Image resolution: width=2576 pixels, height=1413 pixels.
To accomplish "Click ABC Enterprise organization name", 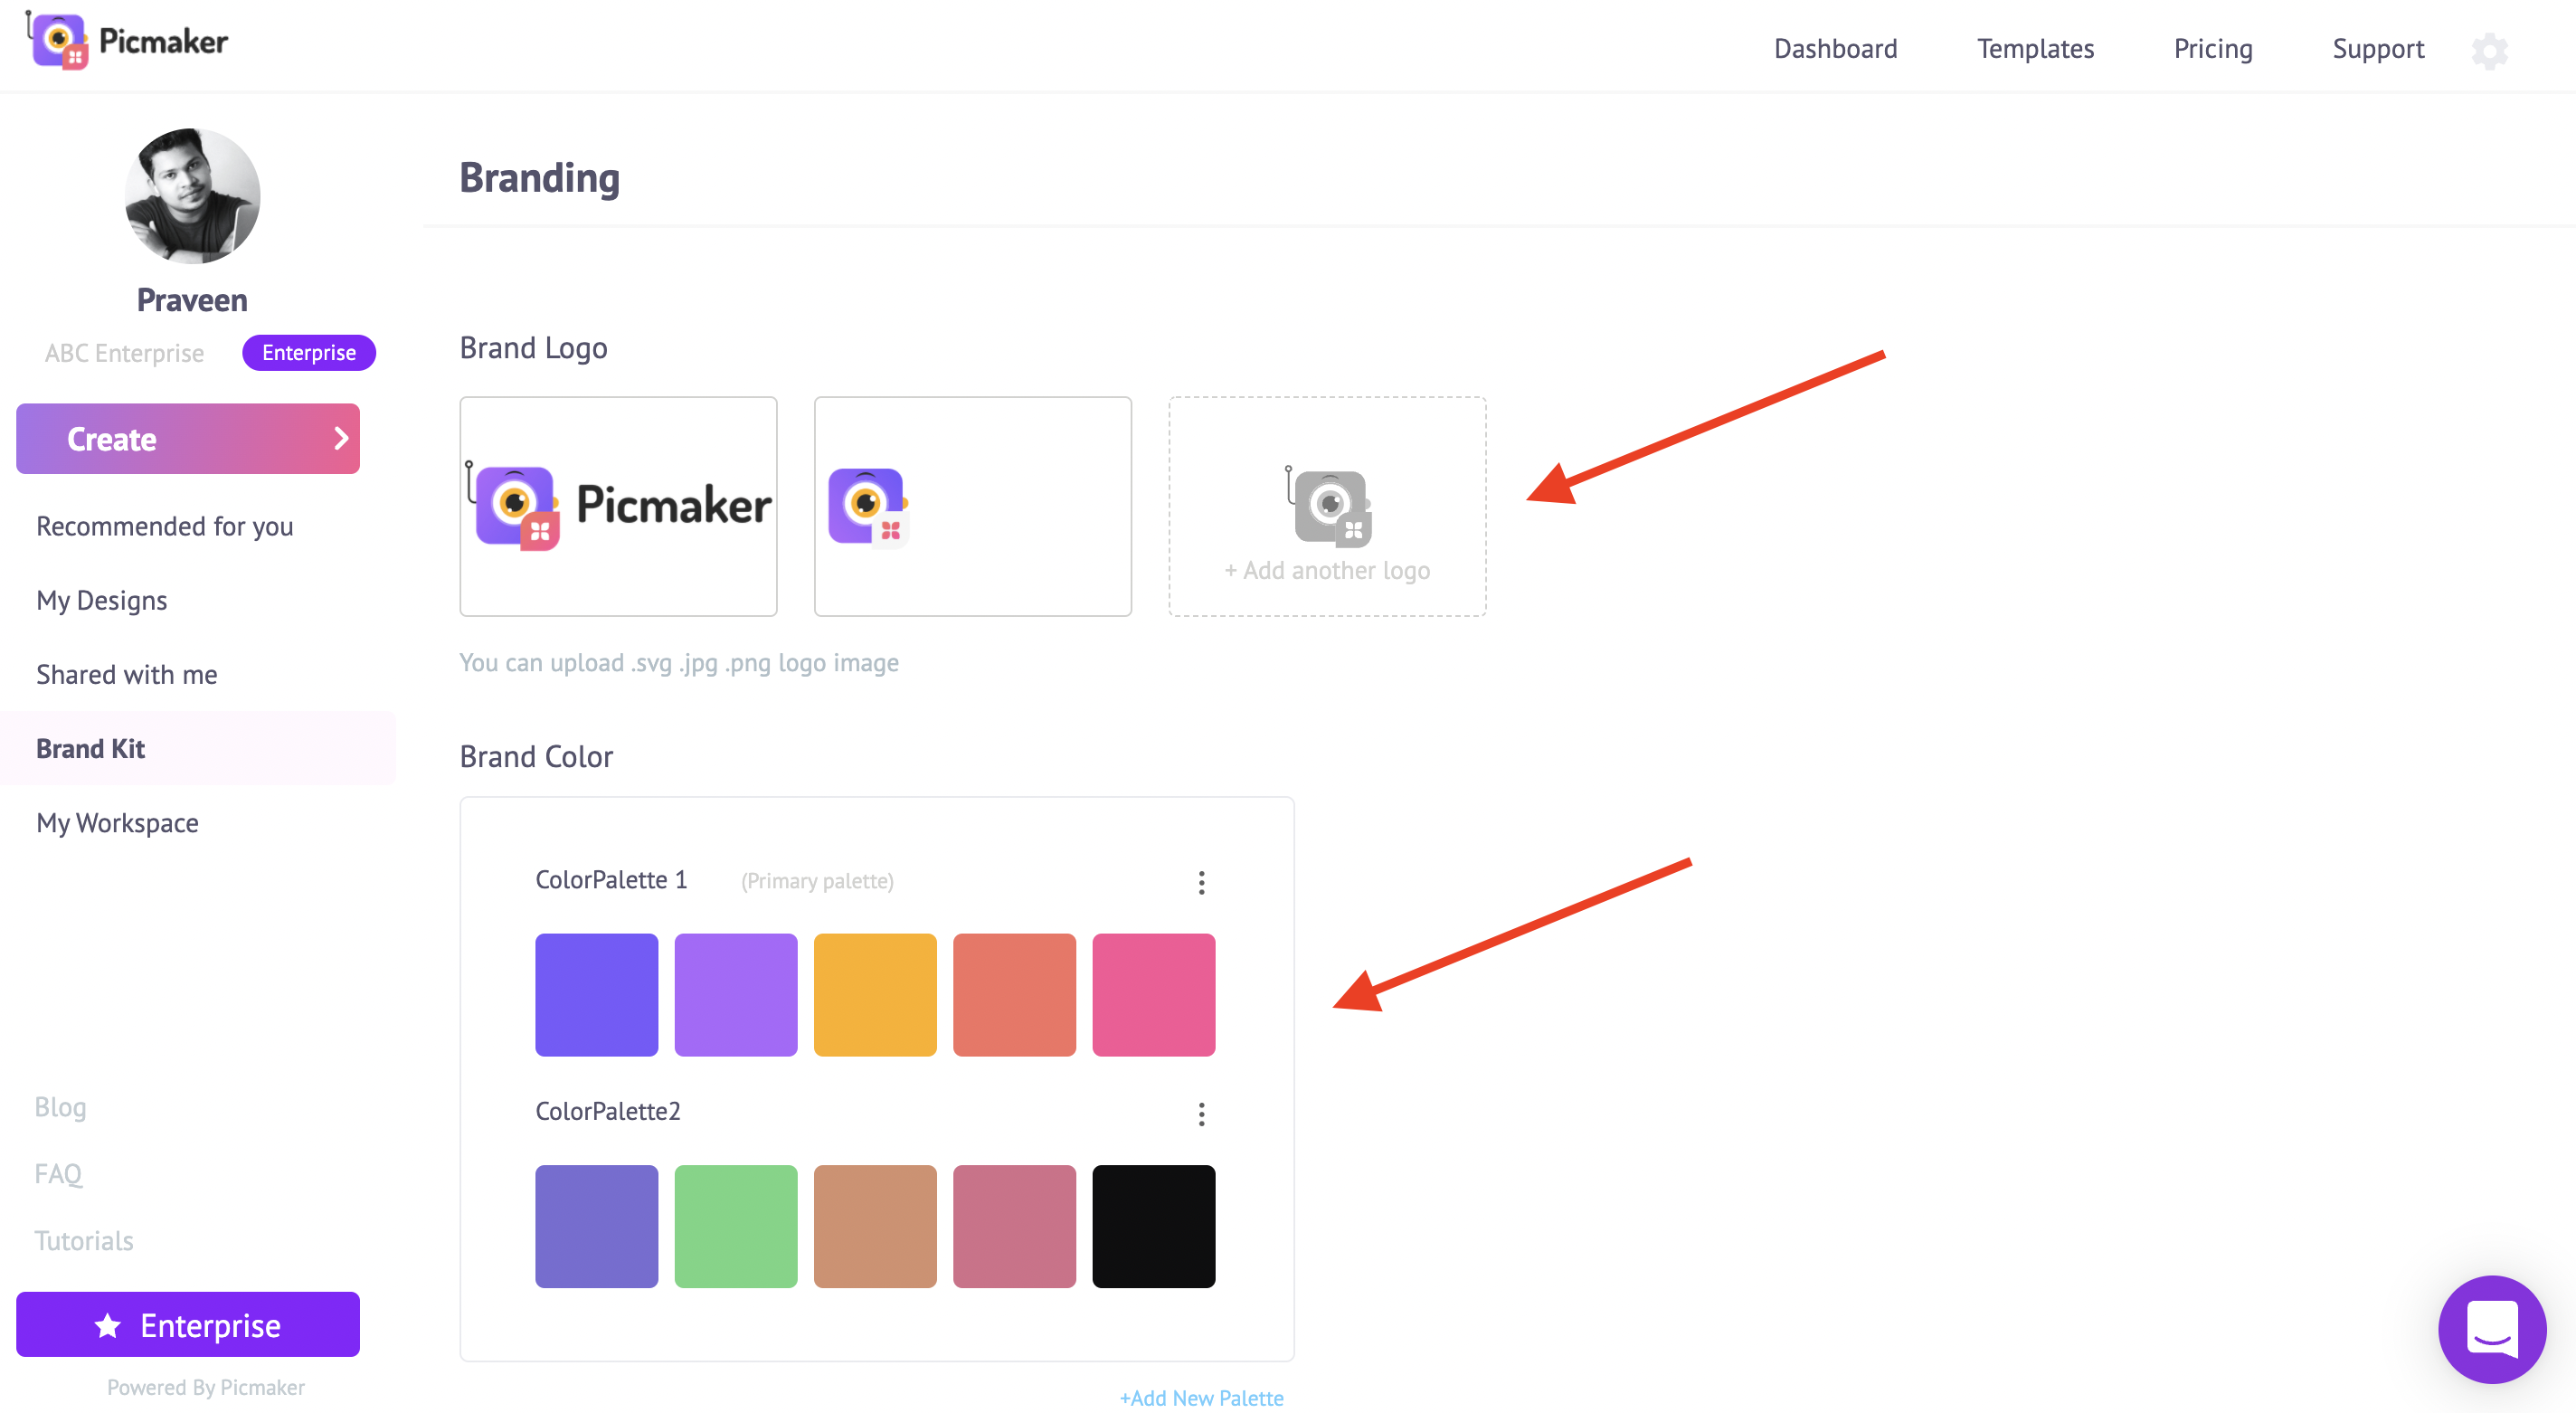I will (124, 353).
